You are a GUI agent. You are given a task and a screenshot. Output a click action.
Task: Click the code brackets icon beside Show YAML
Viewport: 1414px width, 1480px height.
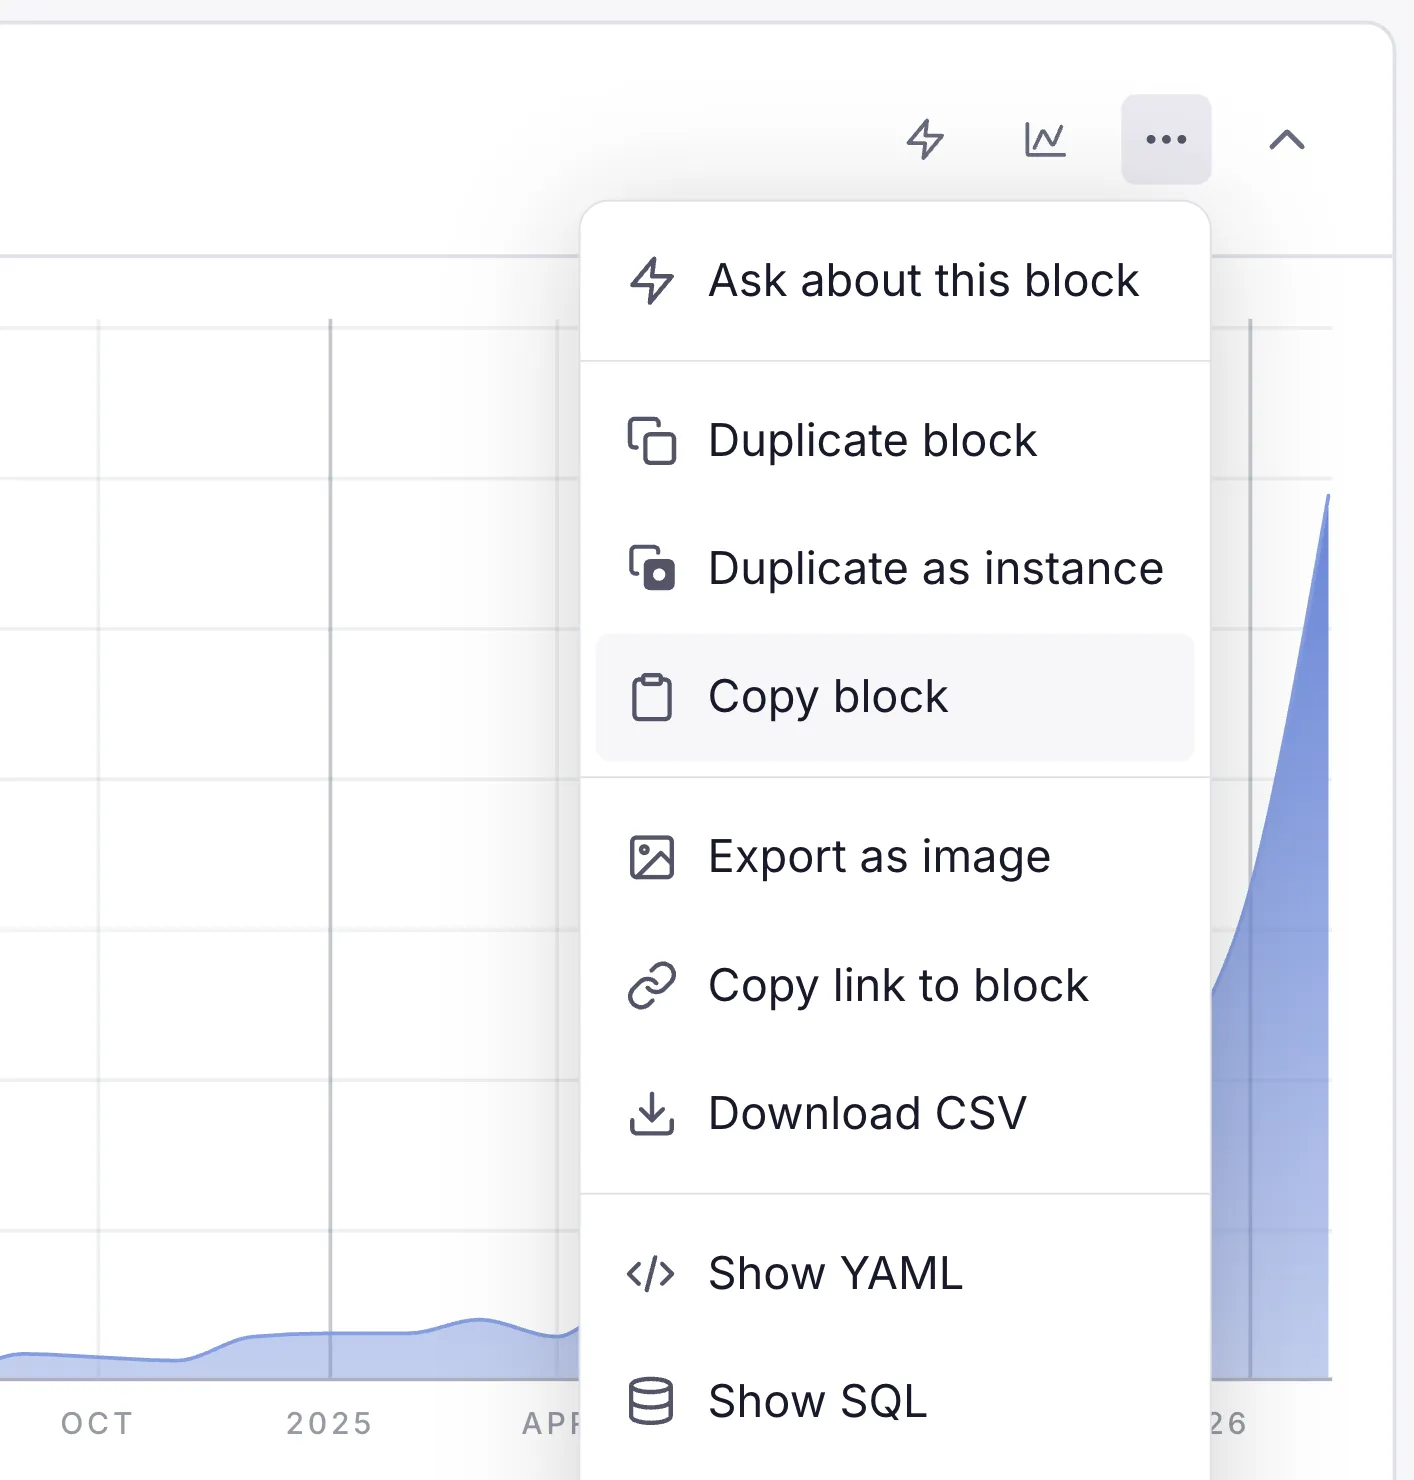pyautogui.click(x=651, y=1274)
